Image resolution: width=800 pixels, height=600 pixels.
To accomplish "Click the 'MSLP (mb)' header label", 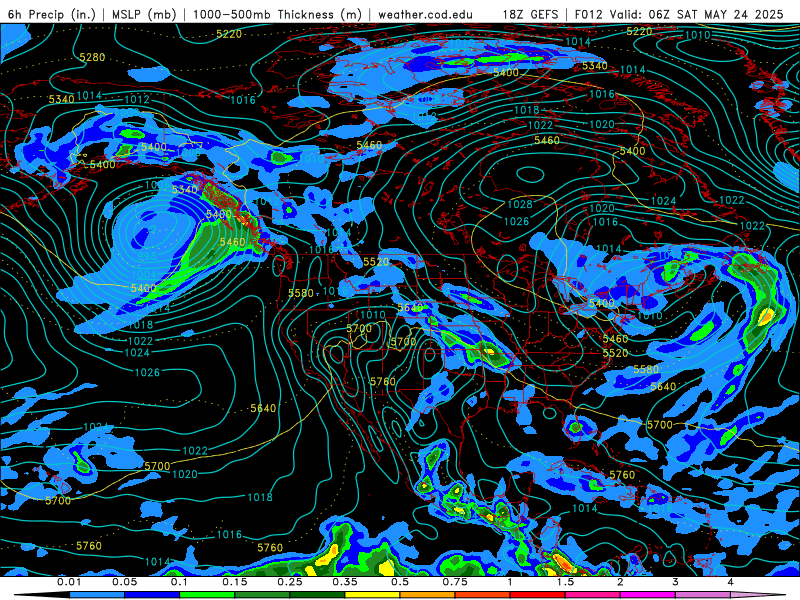I will click(x=144, y=14).
